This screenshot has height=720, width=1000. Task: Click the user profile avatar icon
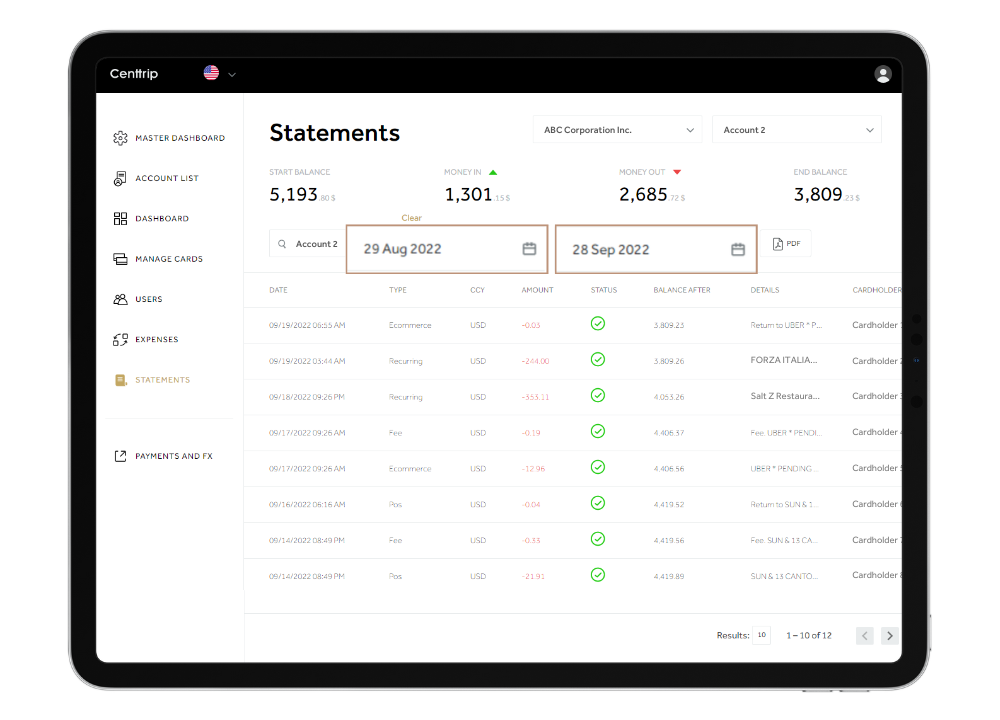(882, 74)
